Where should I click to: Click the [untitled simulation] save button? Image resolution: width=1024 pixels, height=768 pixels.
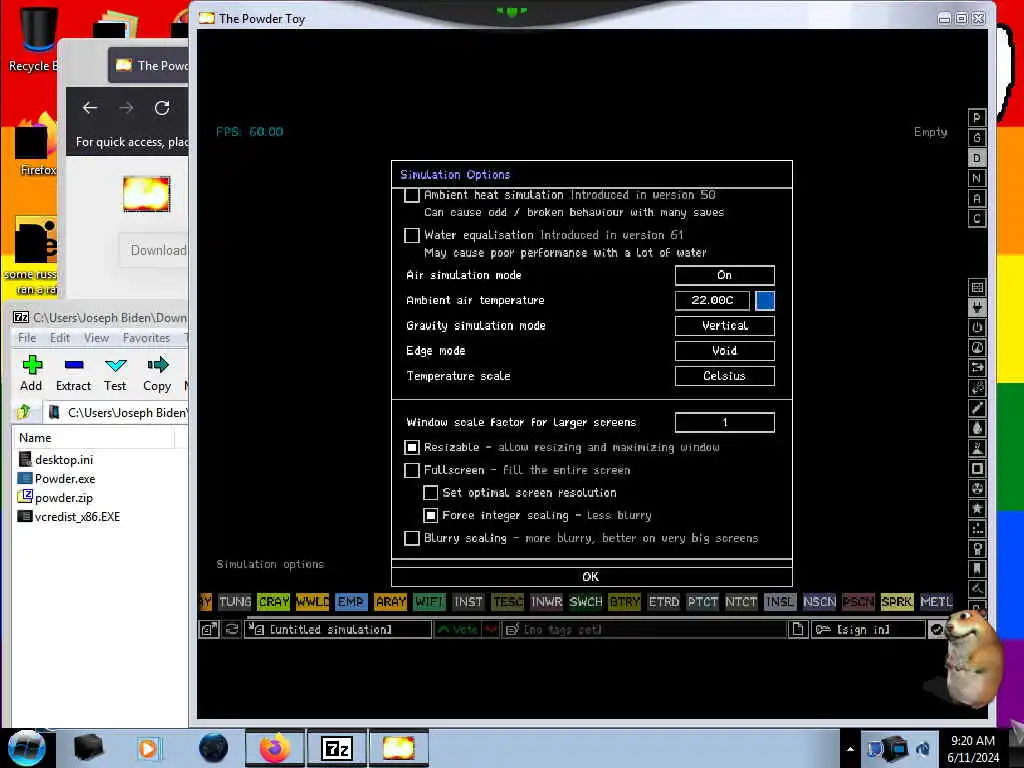(x=338, y=630)
